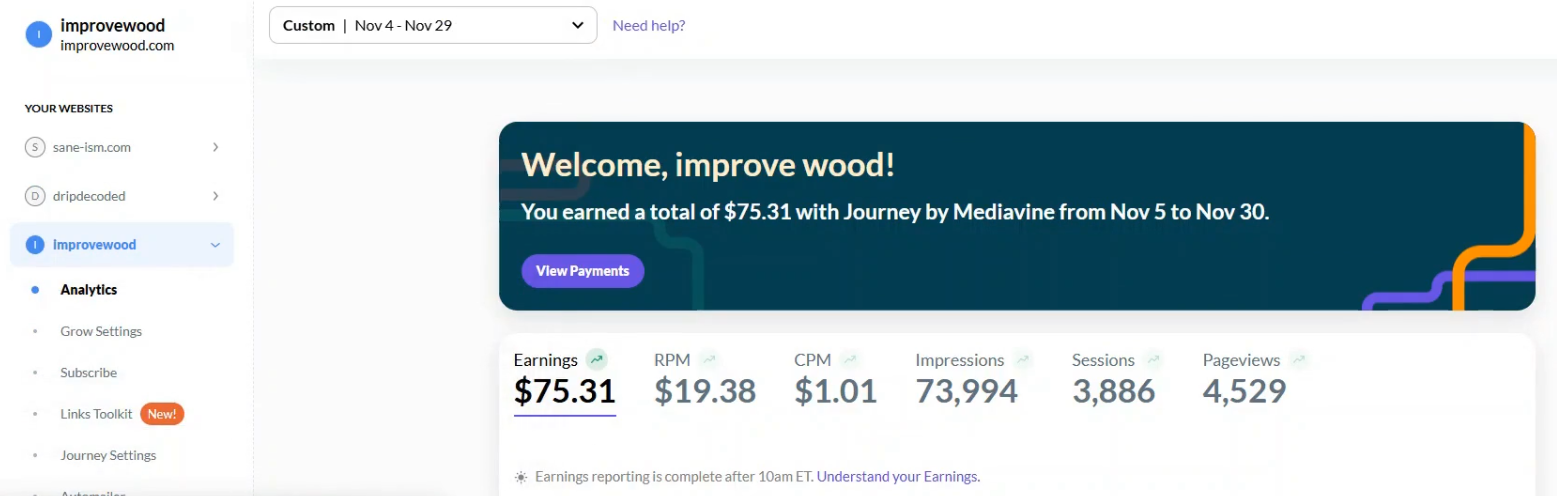Expand the sane-ism.com website chevron

(x=216, y=147)
